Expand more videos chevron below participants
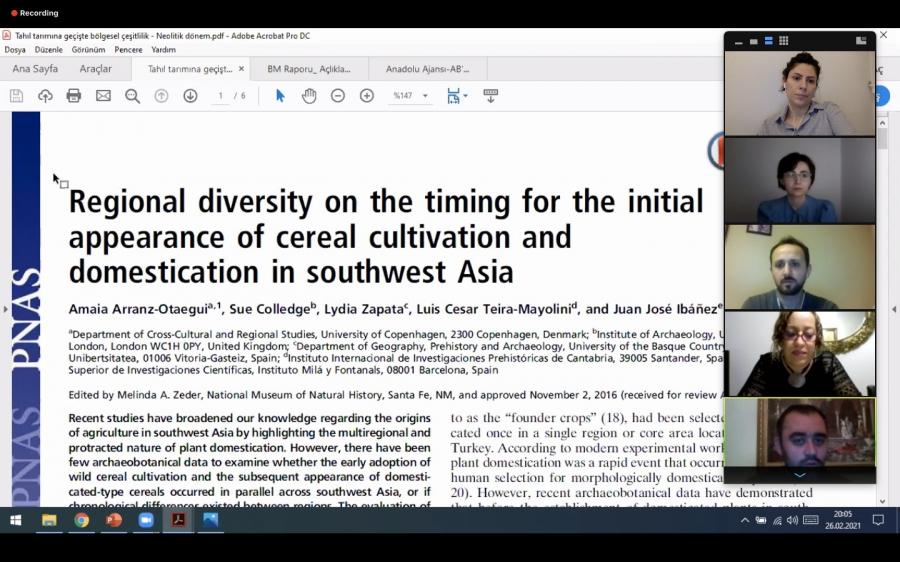The width and height of the screenshot is (900, 562). (x=799, y=475)
